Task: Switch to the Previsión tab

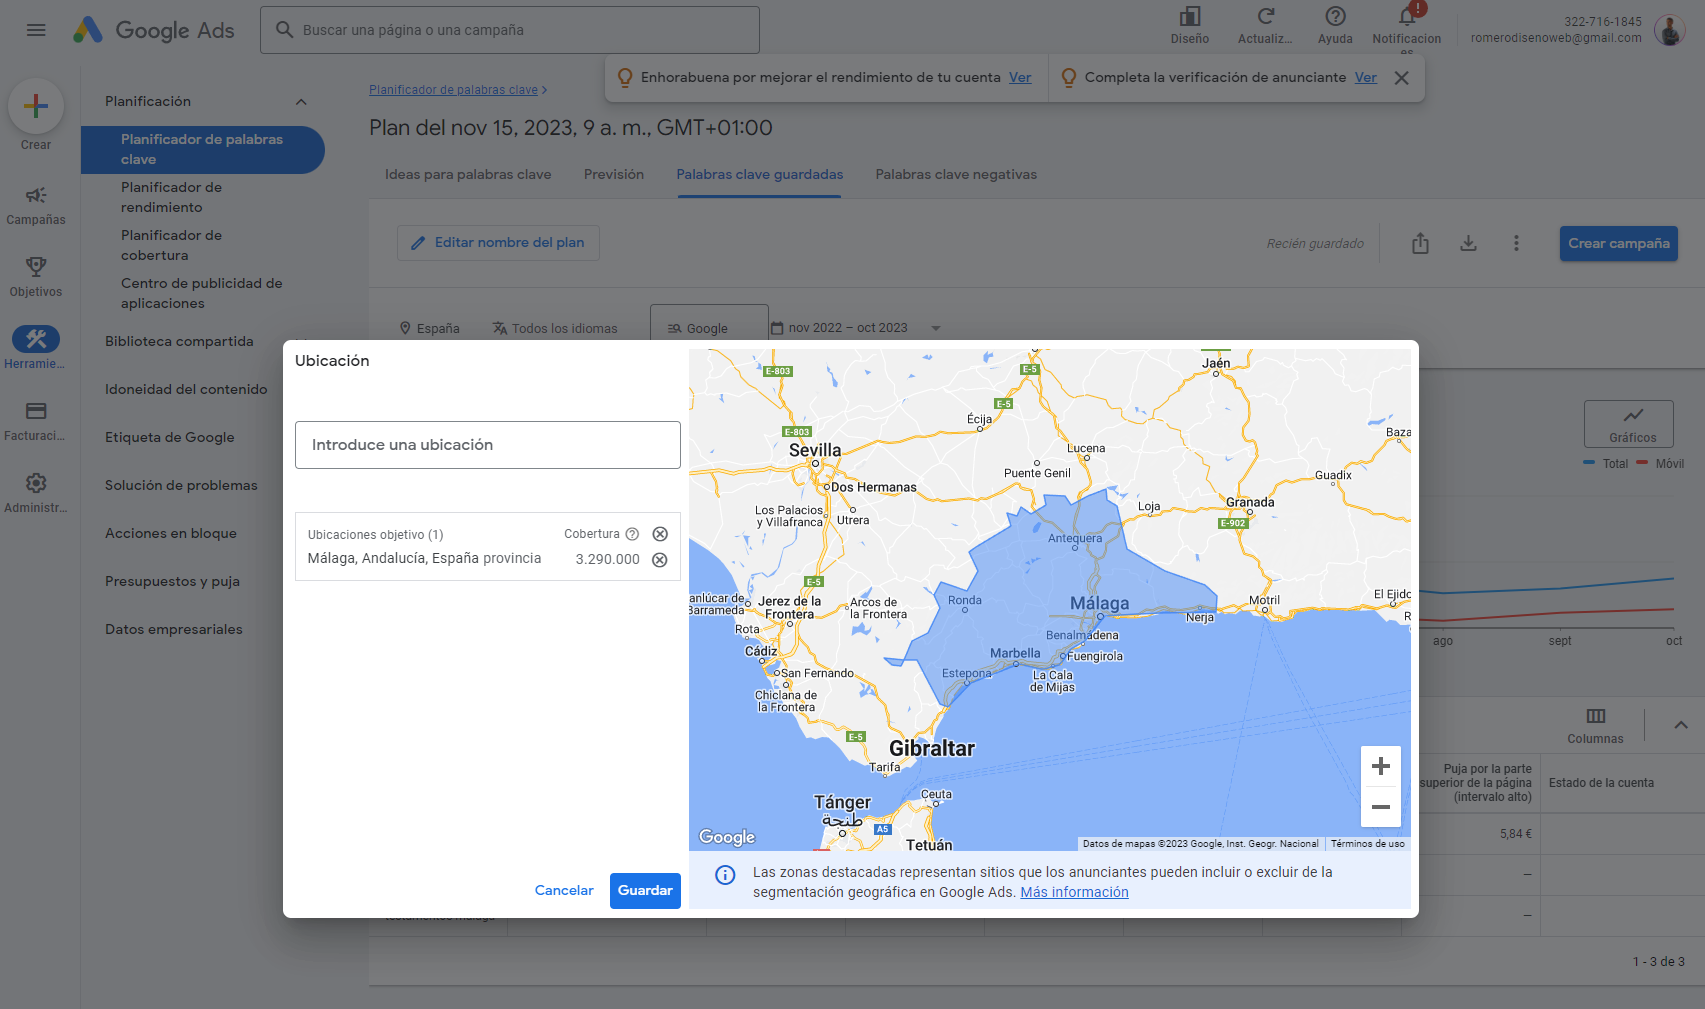Action: 614,175
